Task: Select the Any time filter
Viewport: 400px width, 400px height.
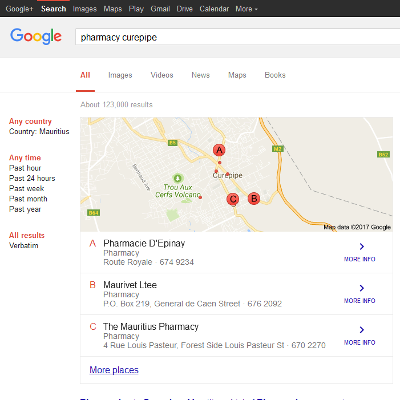Action: 25,158
